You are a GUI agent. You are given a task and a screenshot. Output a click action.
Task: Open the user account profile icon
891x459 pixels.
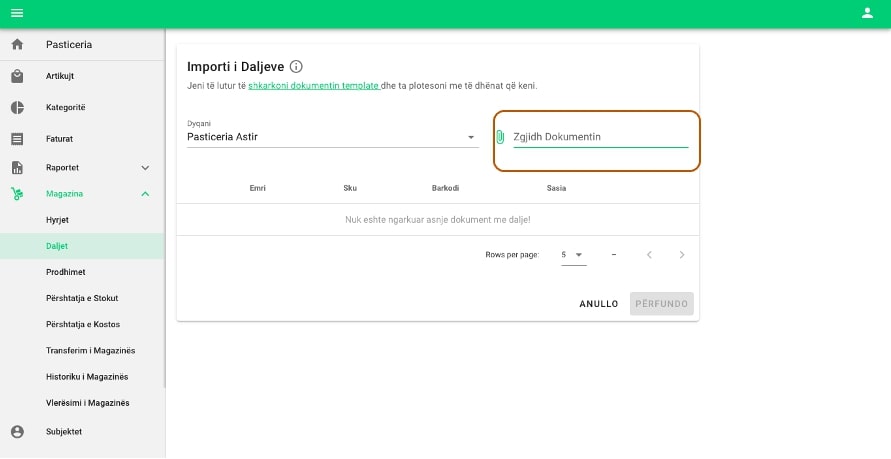(x=867, y=13)
